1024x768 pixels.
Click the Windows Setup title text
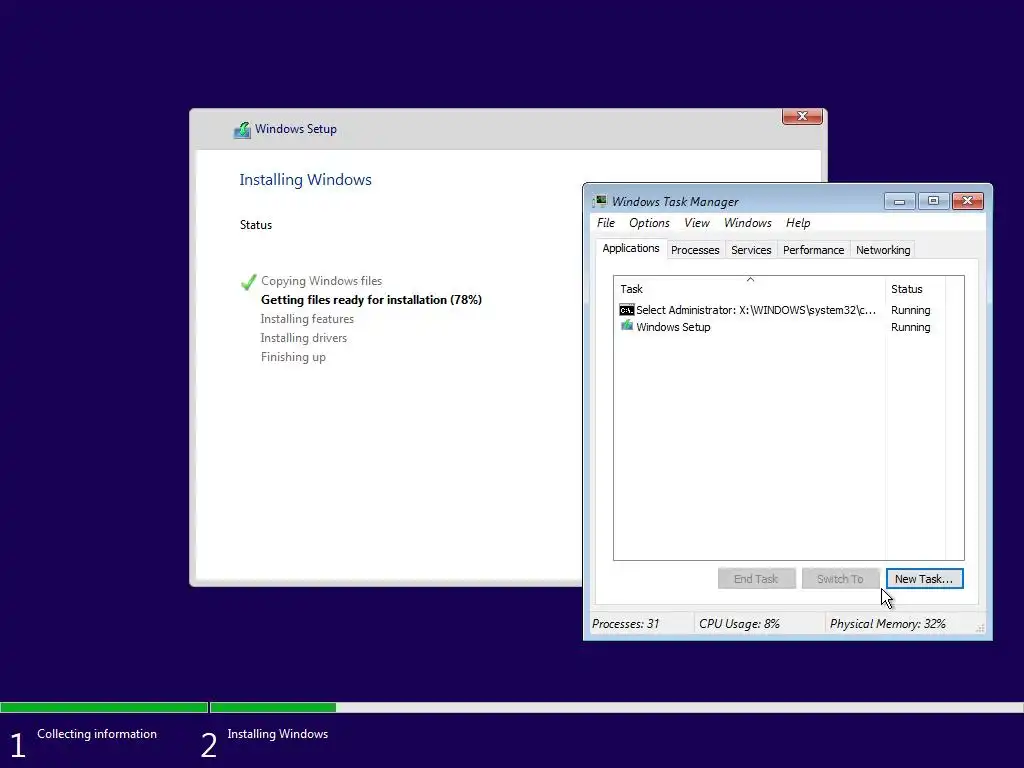pos(296,129)
